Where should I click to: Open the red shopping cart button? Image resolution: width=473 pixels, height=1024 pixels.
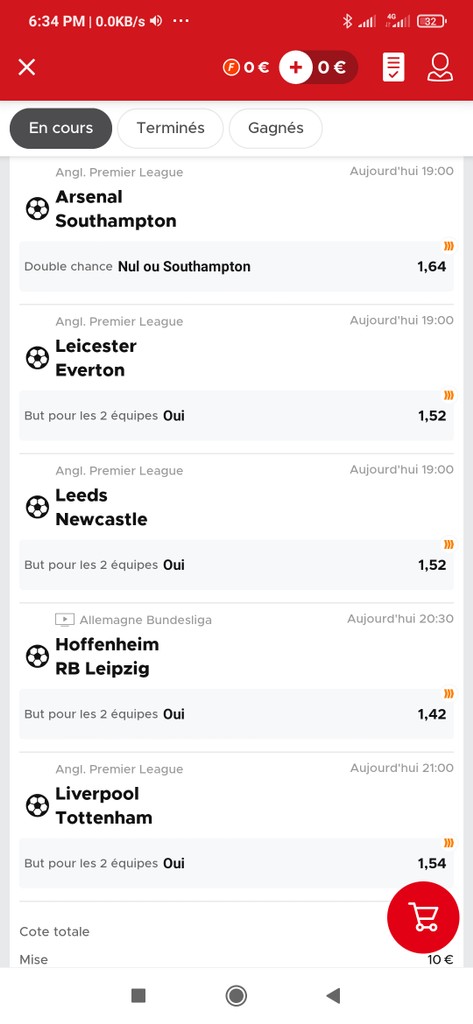[x=423, y=917]
